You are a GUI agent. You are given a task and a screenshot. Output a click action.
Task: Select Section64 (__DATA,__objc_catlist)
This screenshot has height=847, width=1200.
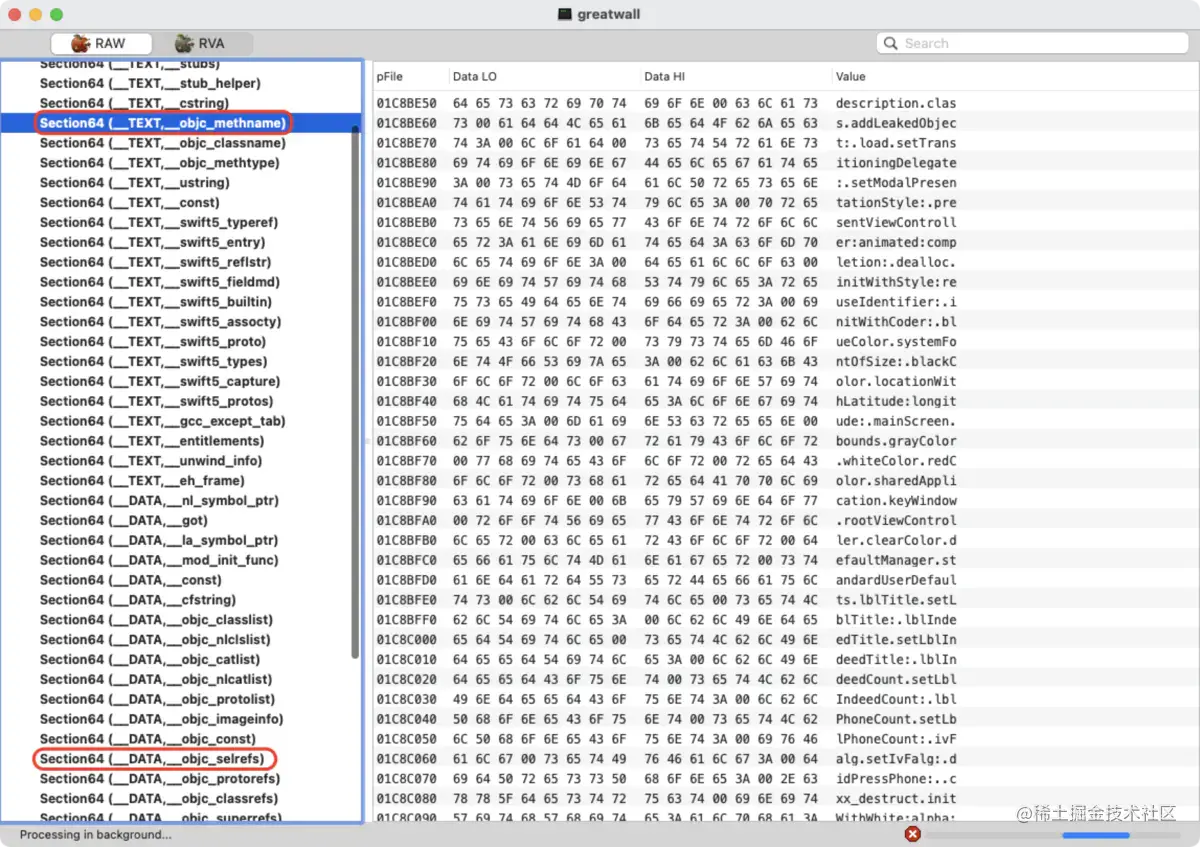pos(150,660)
